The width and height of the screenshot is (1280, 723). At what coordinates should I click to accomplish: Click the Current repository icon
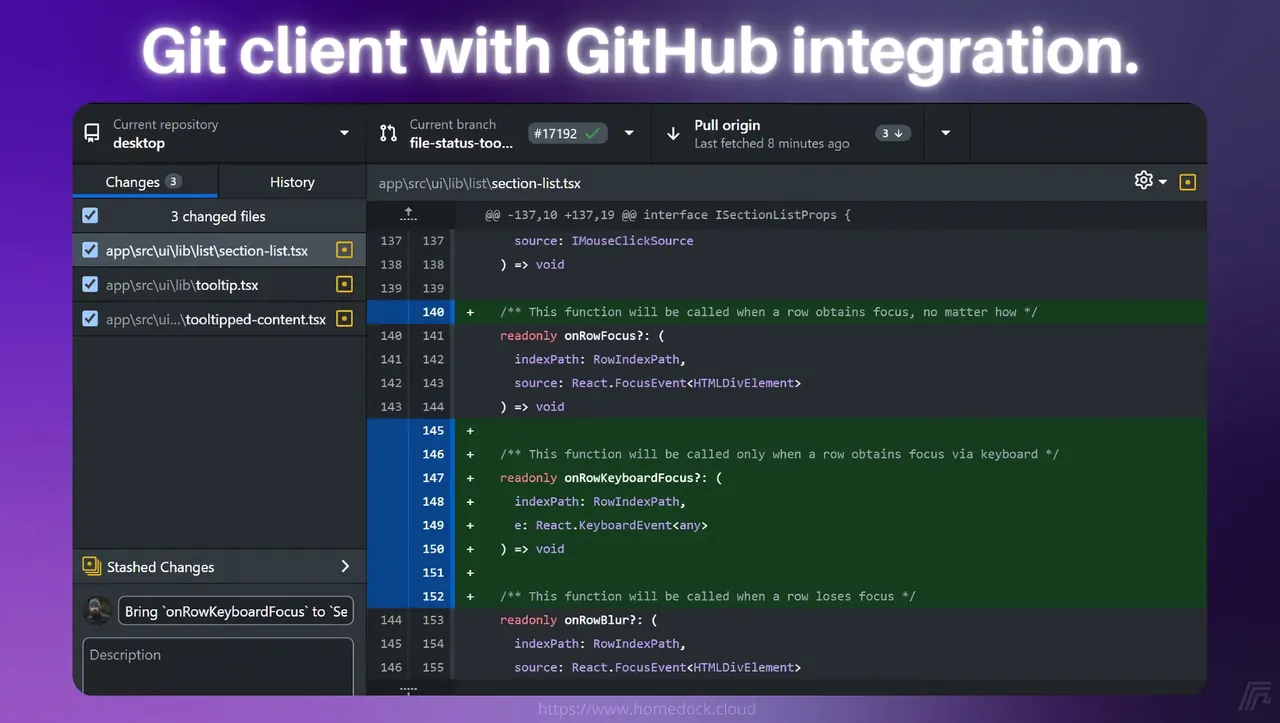(x=92, y=133)
